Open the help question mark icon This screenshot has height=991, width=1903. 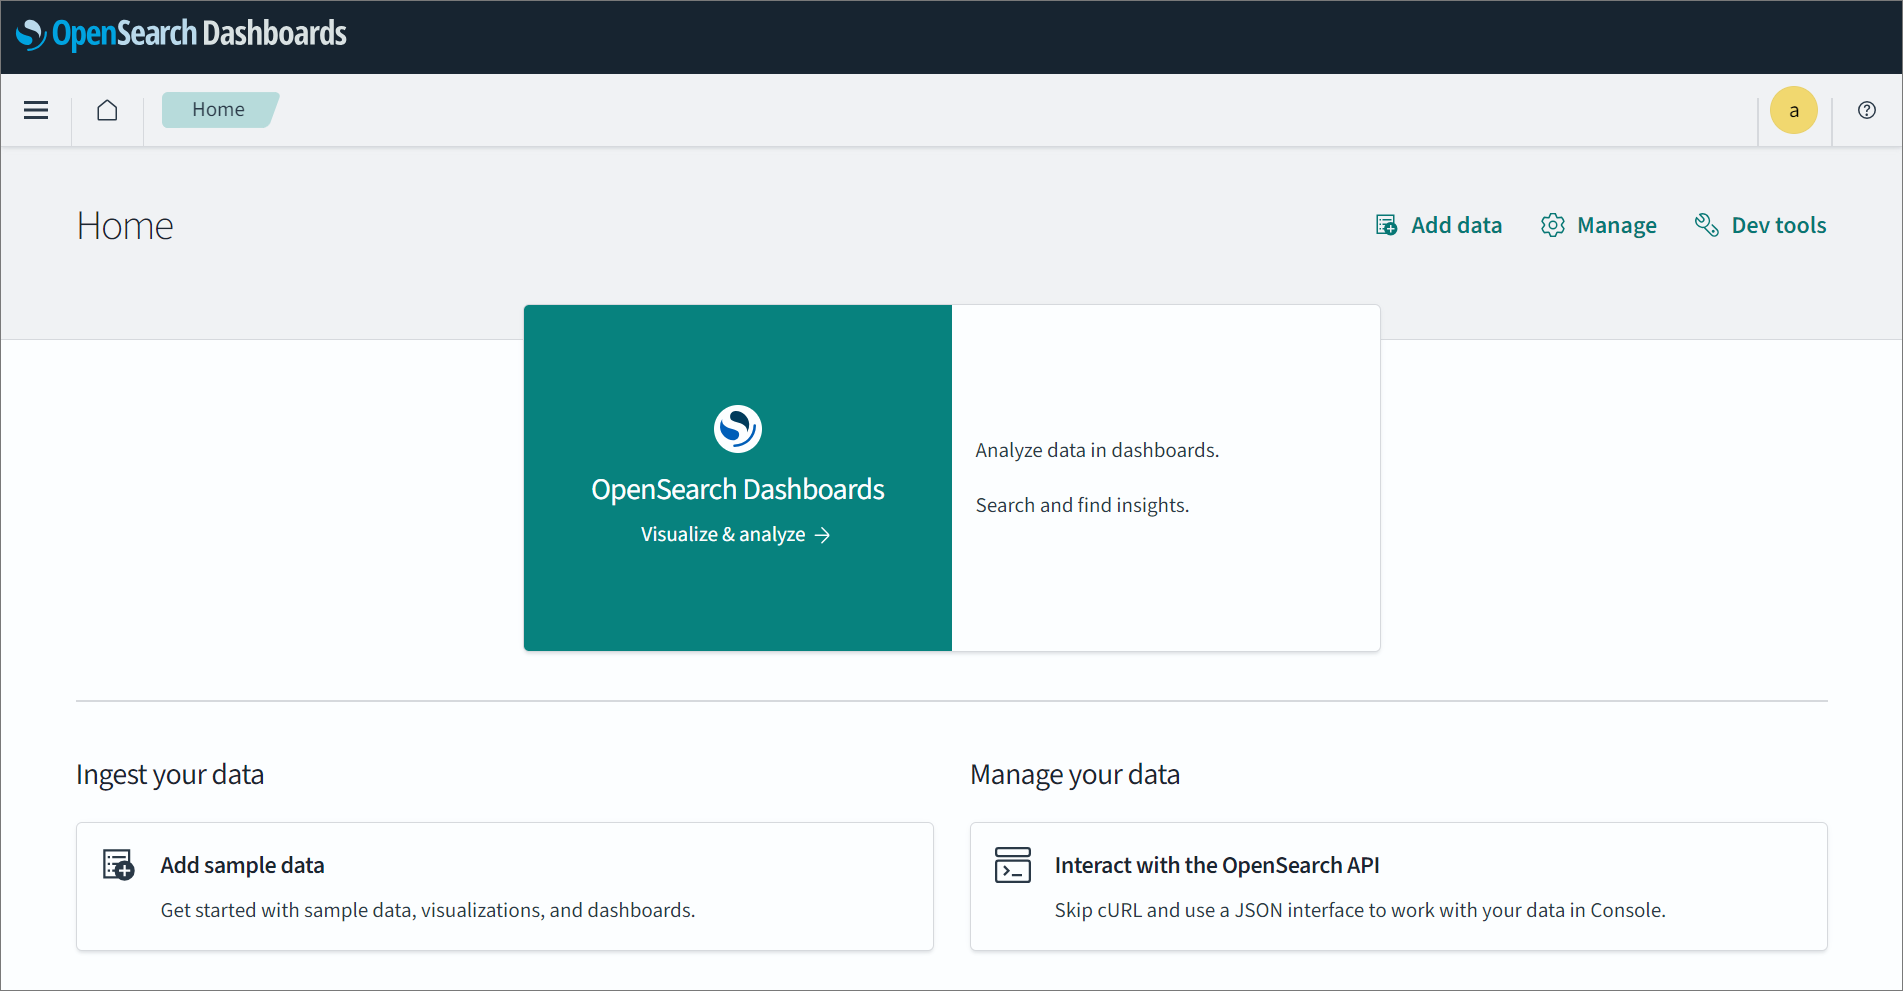coord(1866,110)
